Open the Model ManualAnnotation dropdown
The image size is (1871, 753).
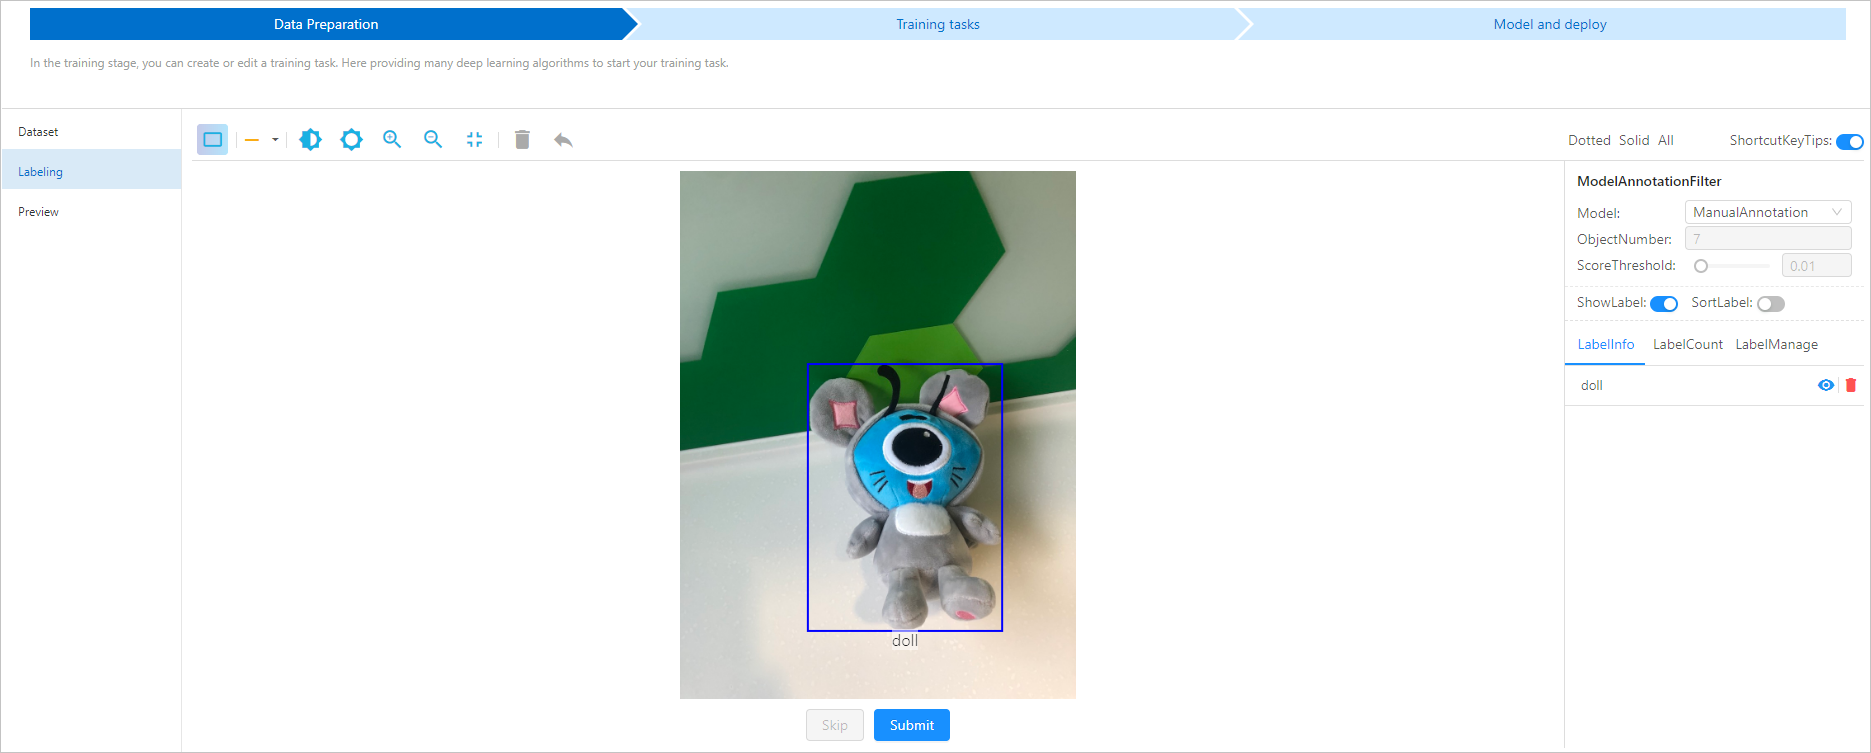(1768, 212)
